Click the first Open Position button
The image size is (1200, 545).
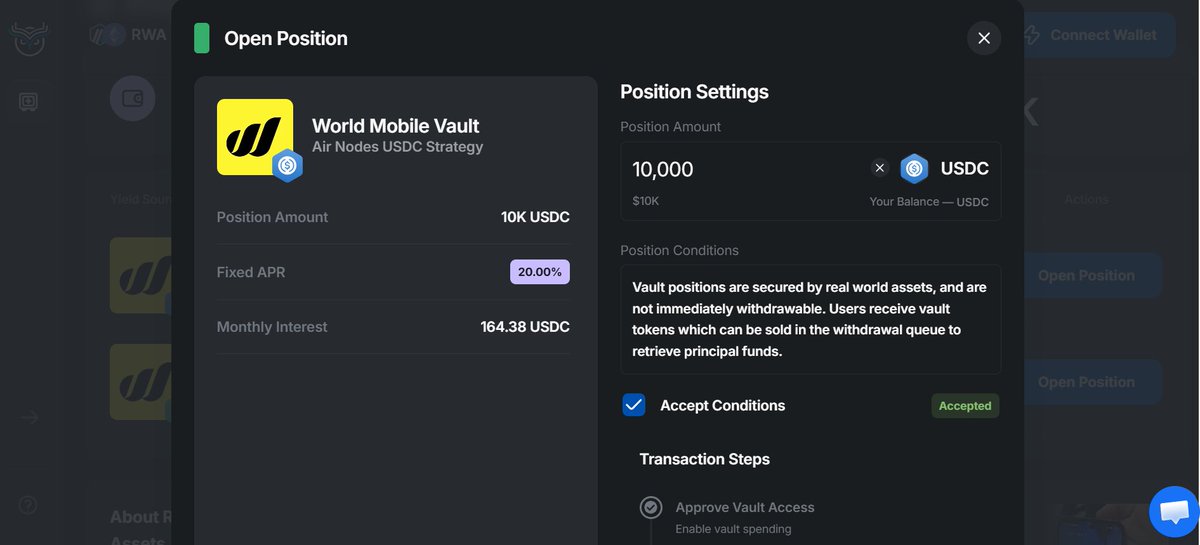coord(1086,275)
